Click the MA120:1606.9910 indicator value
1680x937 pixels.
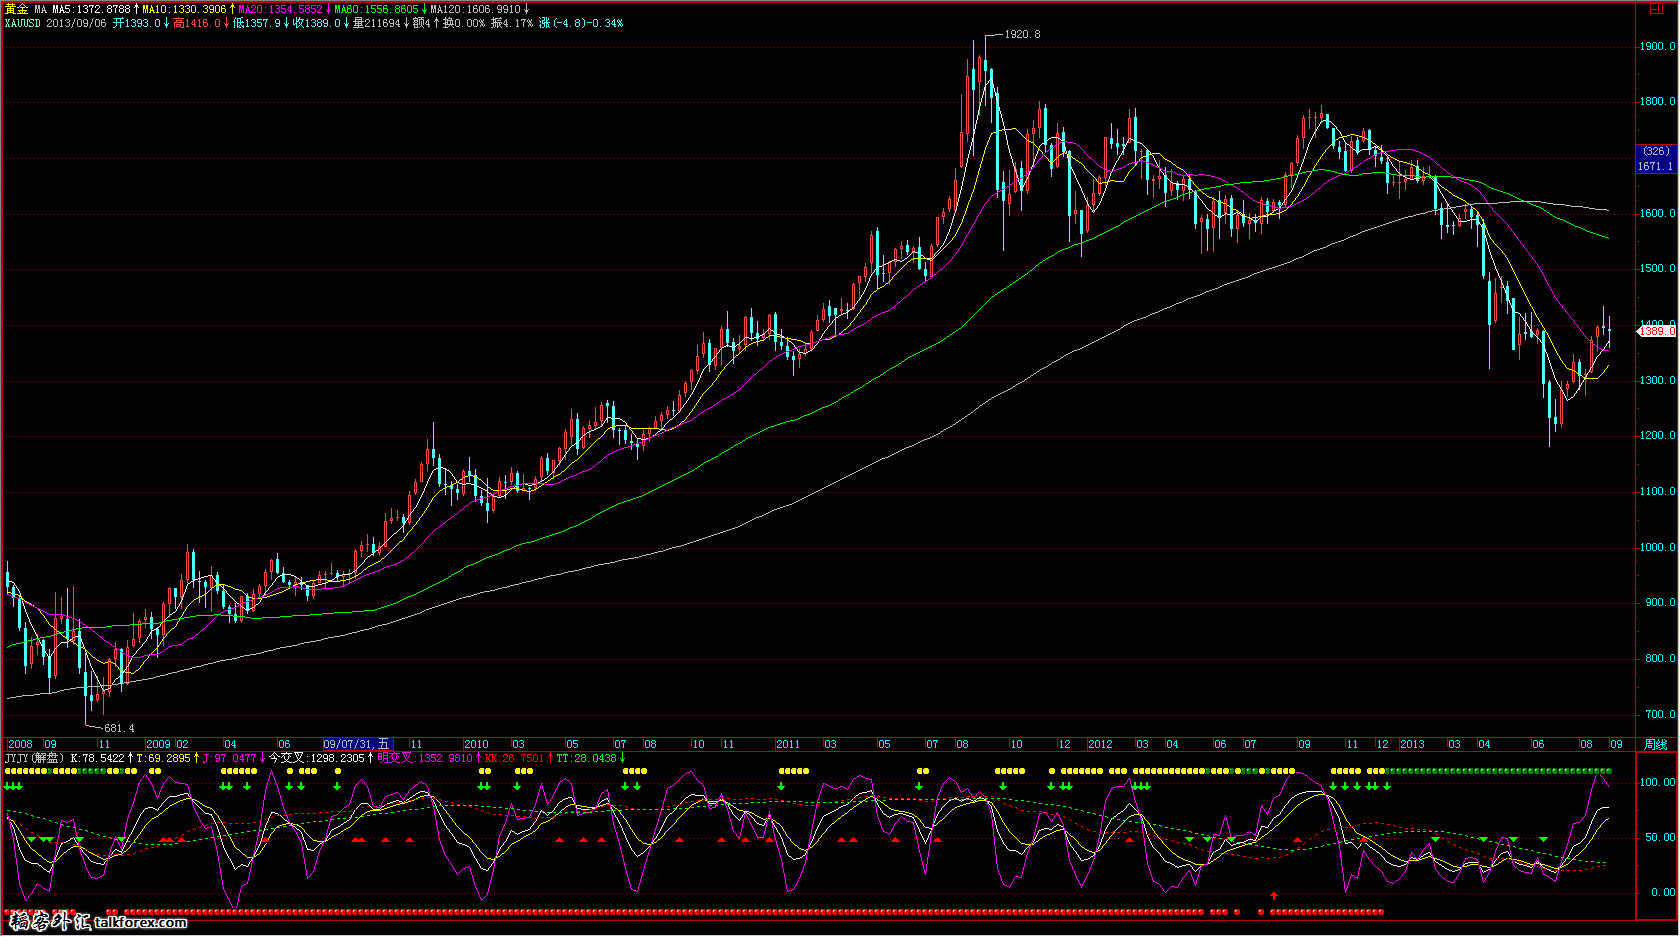pos(475,9)
